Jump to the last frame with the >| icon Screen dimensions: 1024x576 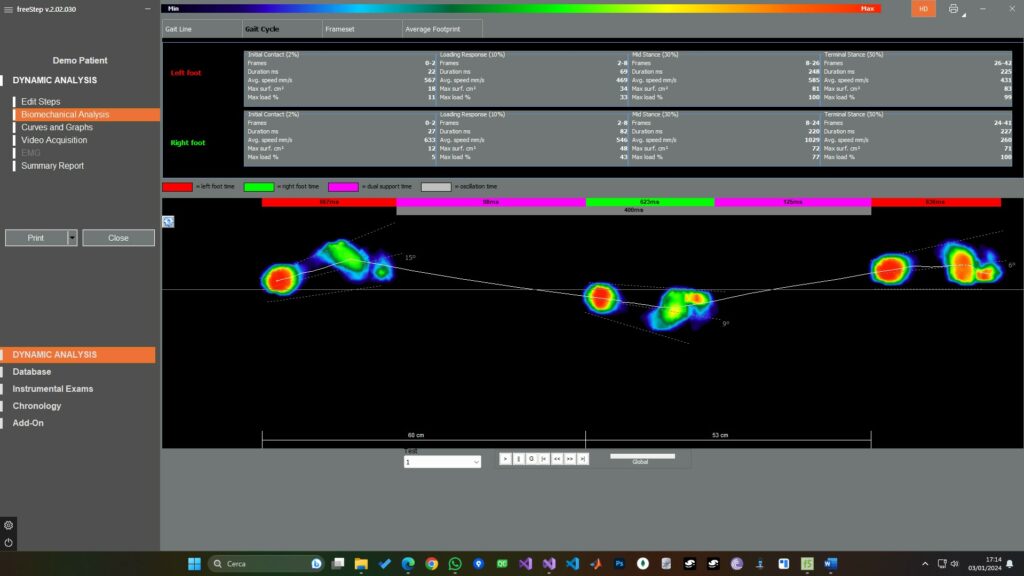click(x=582, y=459)
